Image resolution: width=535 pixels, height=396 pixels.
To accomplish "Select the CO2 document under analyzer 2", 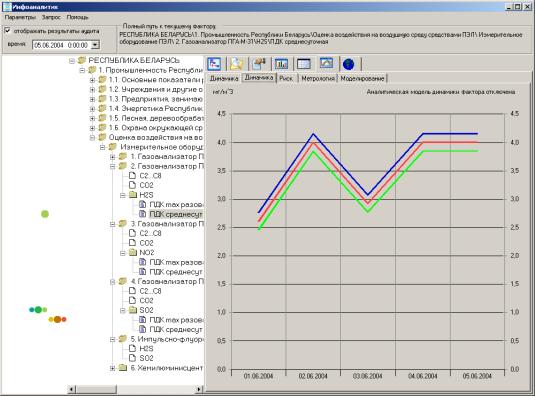I will coord(146,185).
